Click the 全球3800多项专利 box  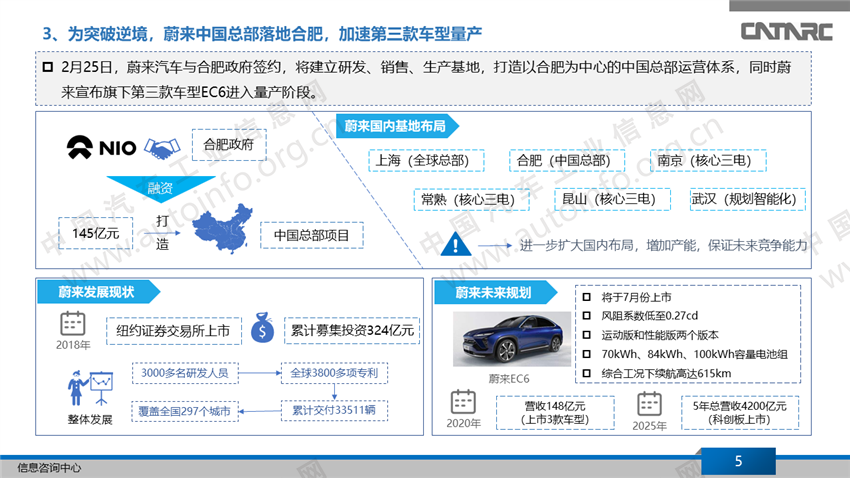click(x=334, y=373)
